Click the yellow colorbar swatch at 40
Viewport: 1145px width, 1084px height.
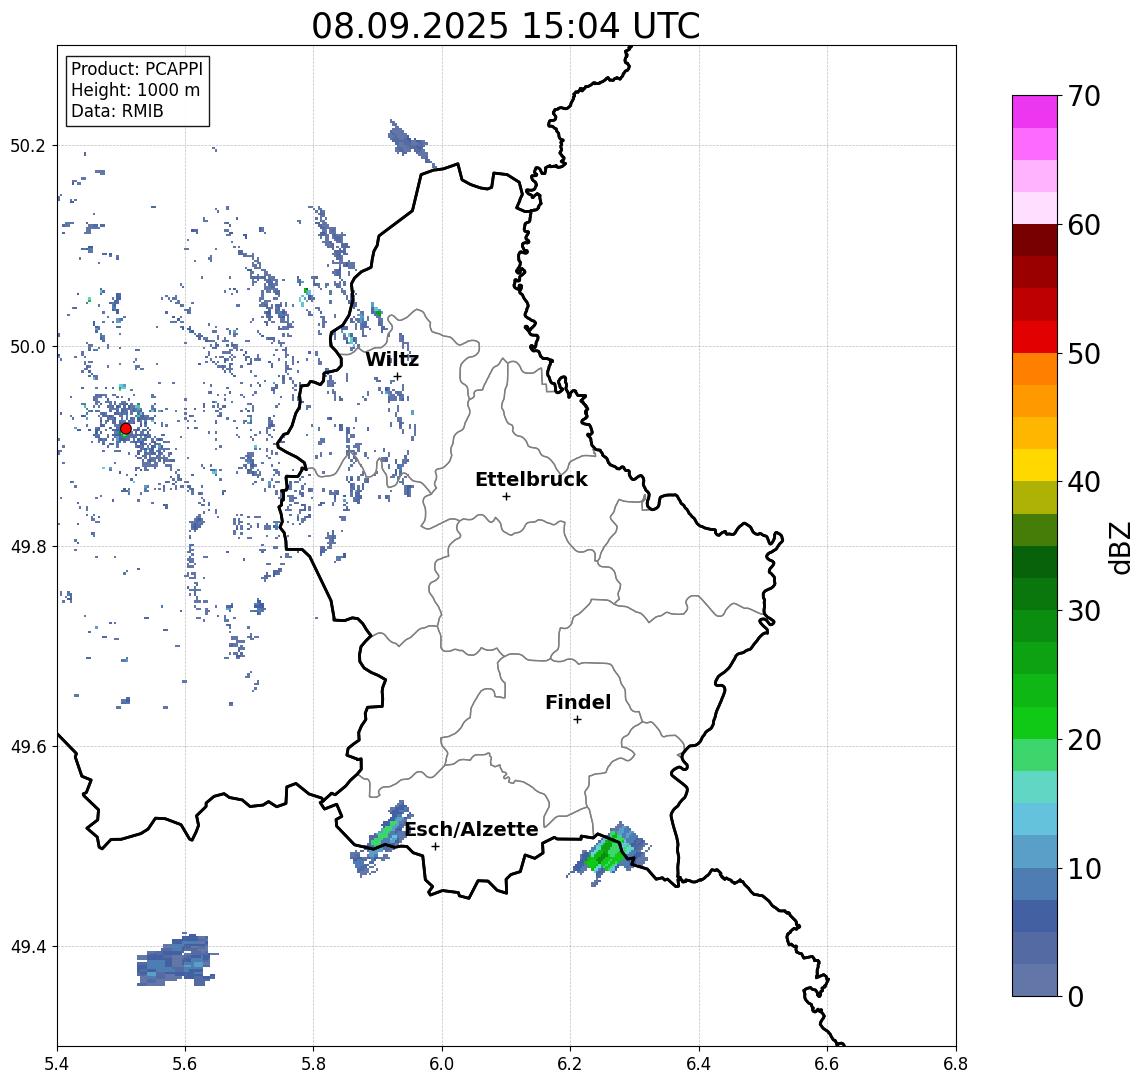1035,465
